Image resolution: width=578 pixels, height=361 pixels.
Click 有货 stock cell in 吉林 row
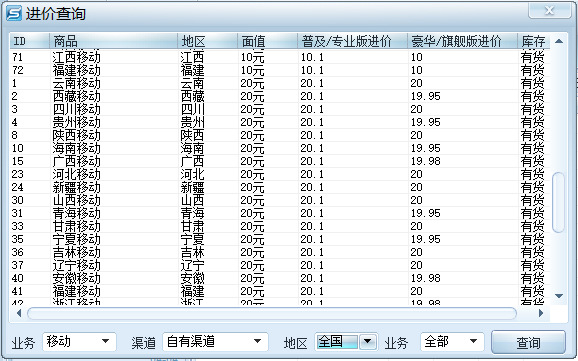[x=532, y=252]
